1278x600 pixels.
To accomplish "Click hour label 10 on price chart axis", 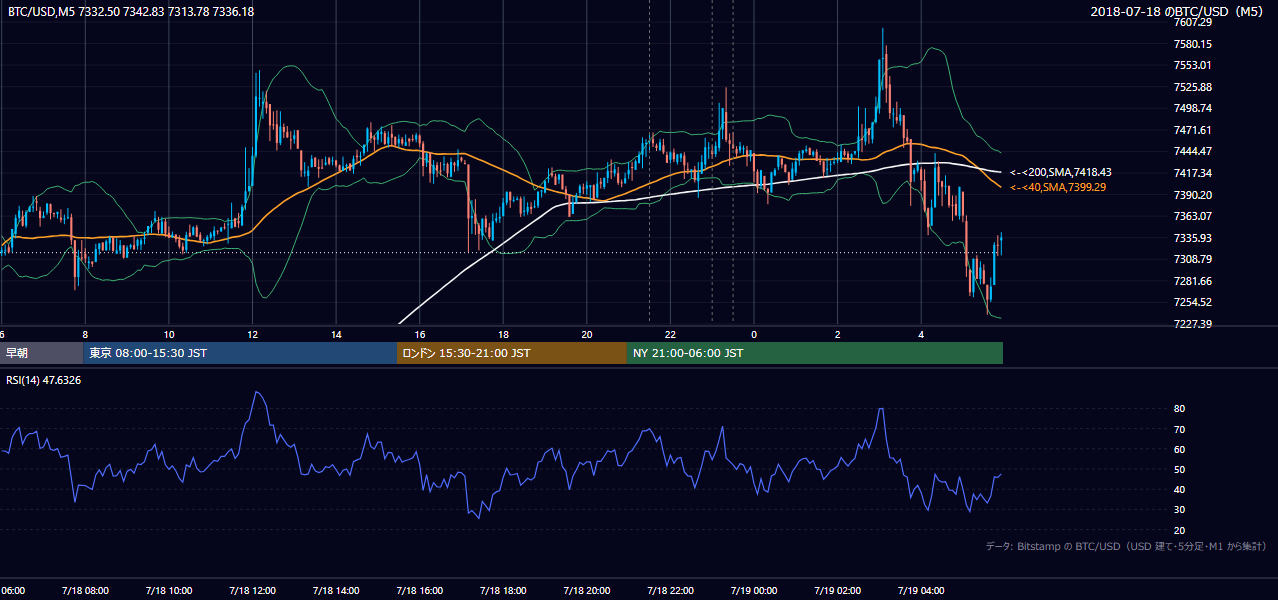I will [x=169, y=334].
